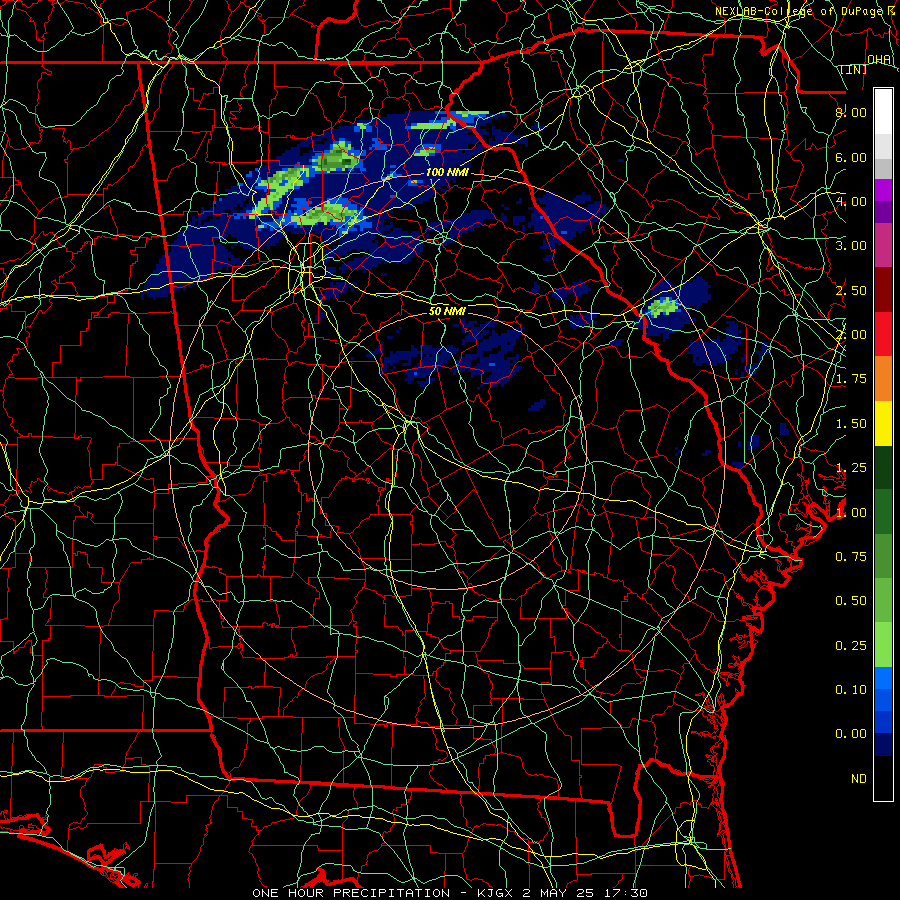Image resolution: width=900 pixels, height=900 pixels.
Task: Click the 0.10 legend value
Action: 851,689
